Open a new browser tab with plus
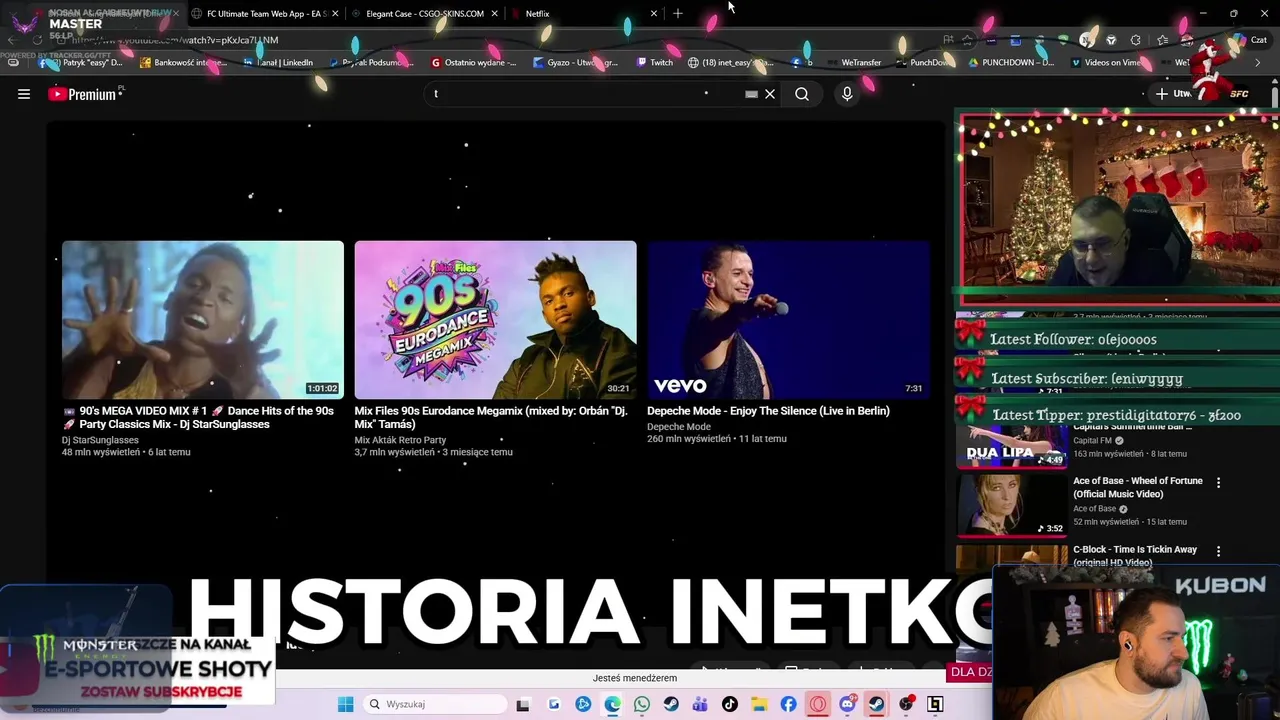The height and width of the screenshot is (720, 1280). (x=678, y=14)
